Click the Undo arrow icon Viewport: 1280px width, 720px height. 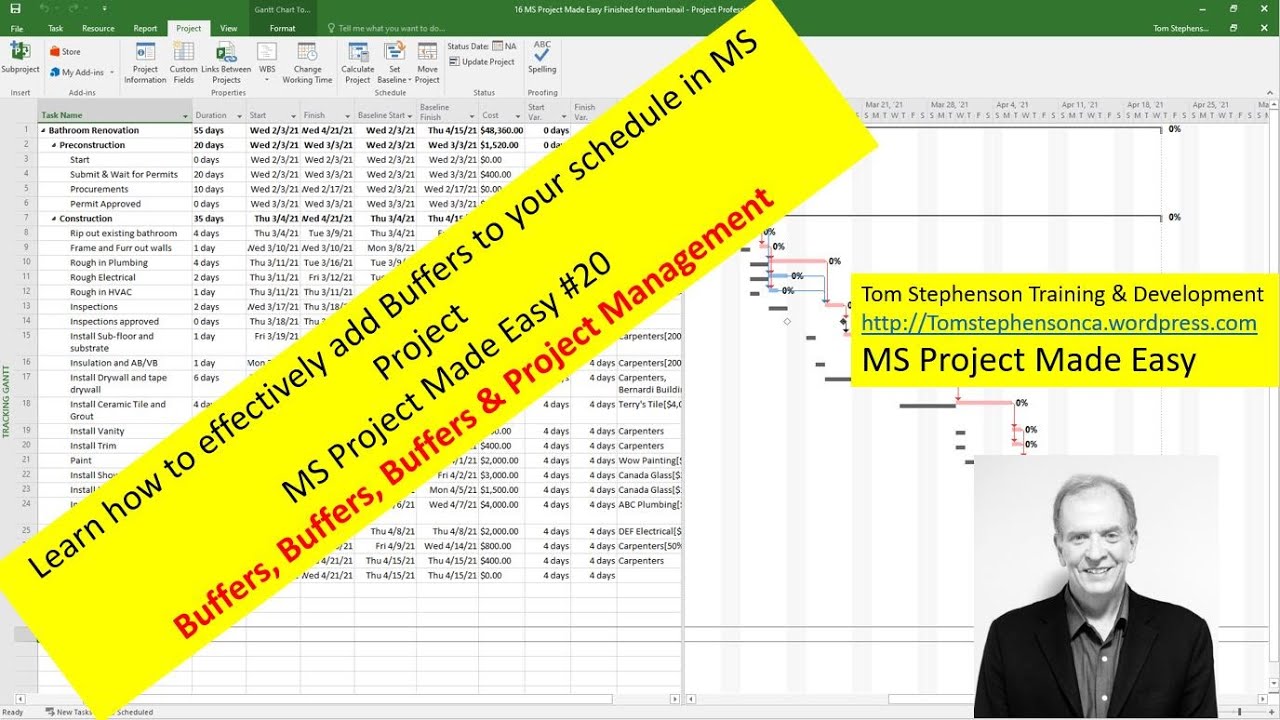point(46,8)
